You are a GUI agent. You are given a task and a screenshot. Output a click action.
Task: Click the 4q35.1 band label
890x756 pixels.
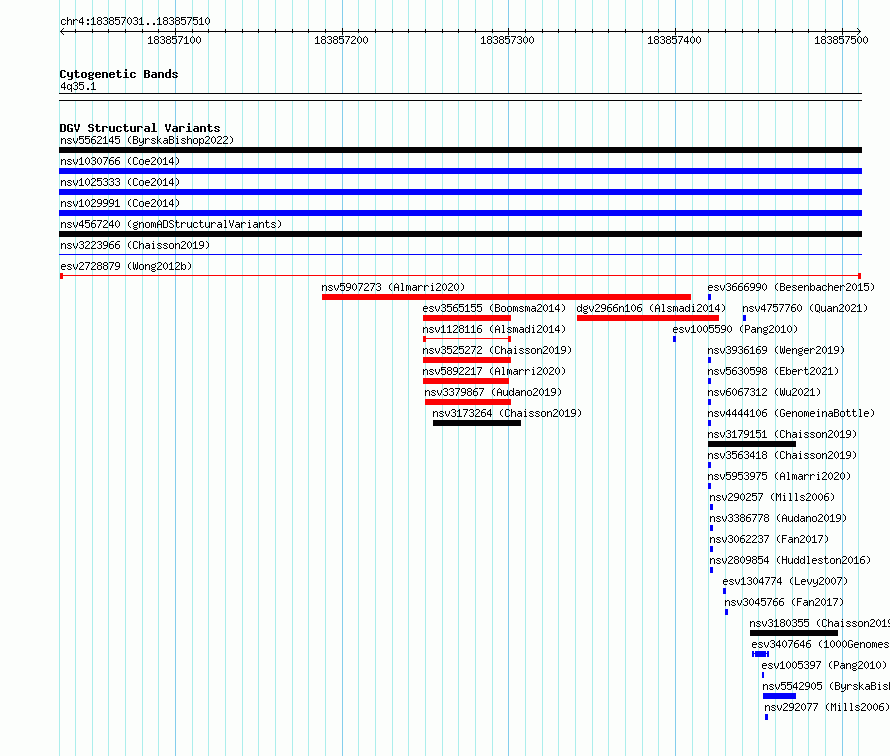pos(78,86)
